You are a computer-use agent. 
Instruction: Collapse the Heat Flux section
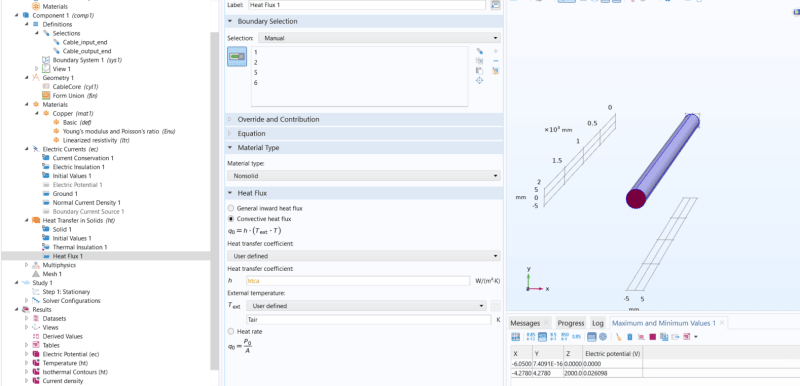(229, 193)
